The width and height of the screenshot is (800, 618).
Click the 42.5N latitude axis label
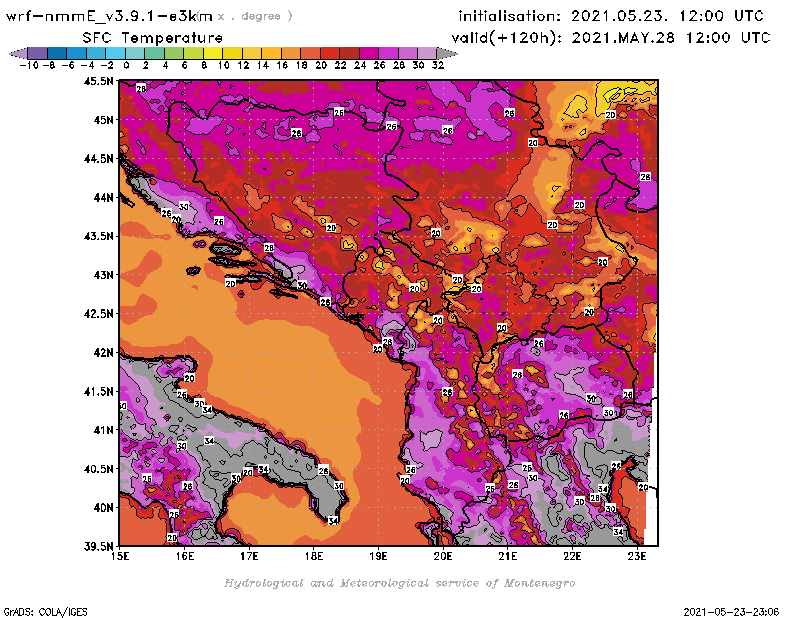(x=99, y=314)
